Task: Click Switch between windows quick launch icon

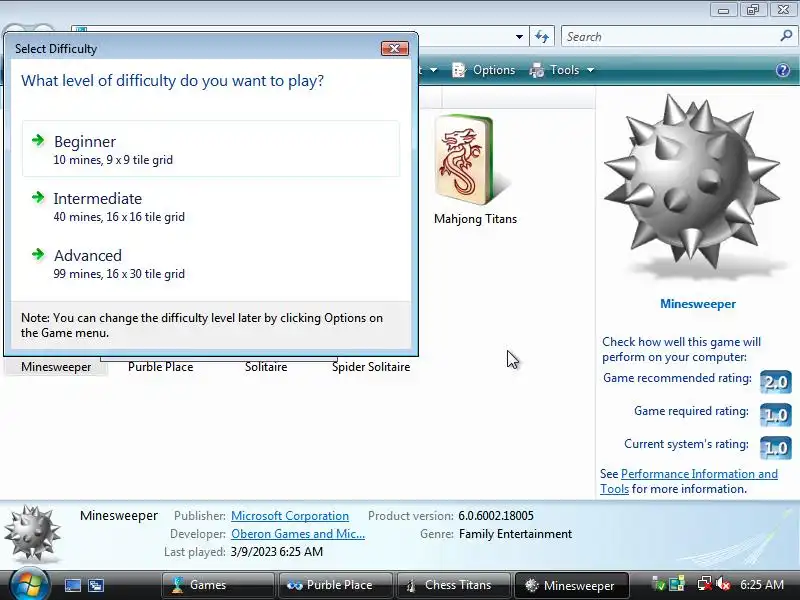Action: pyautogui.click(x=96, y=585)
